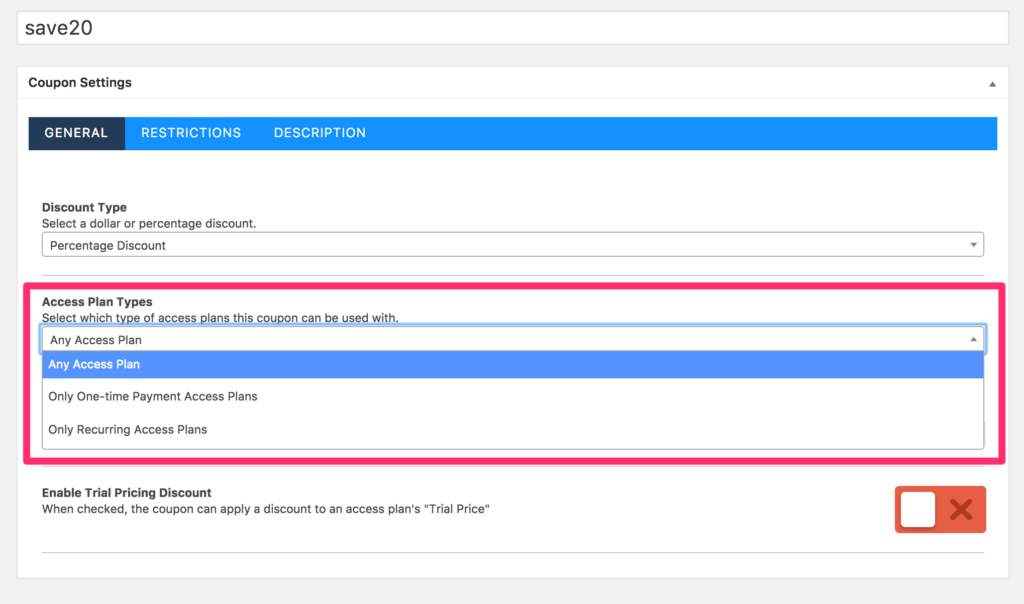
Task: Open the Restrictions tab
Action: point(191,133)
